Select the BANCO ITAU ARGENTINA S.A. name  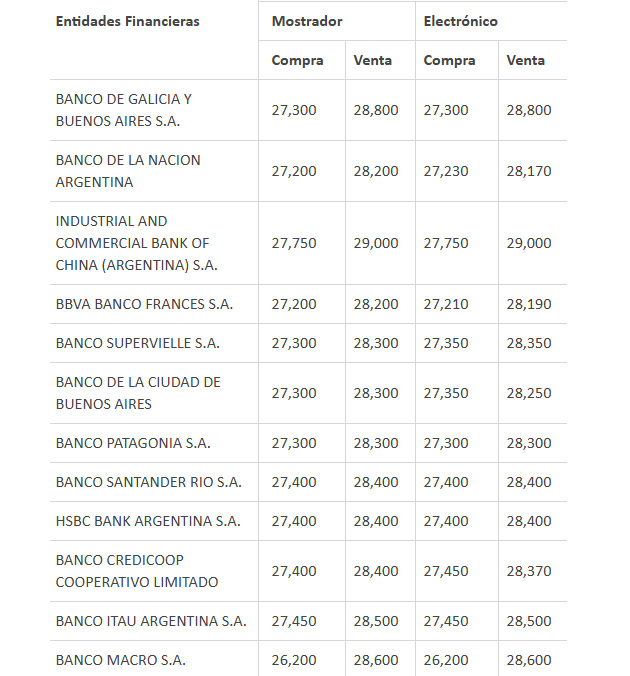151,621
